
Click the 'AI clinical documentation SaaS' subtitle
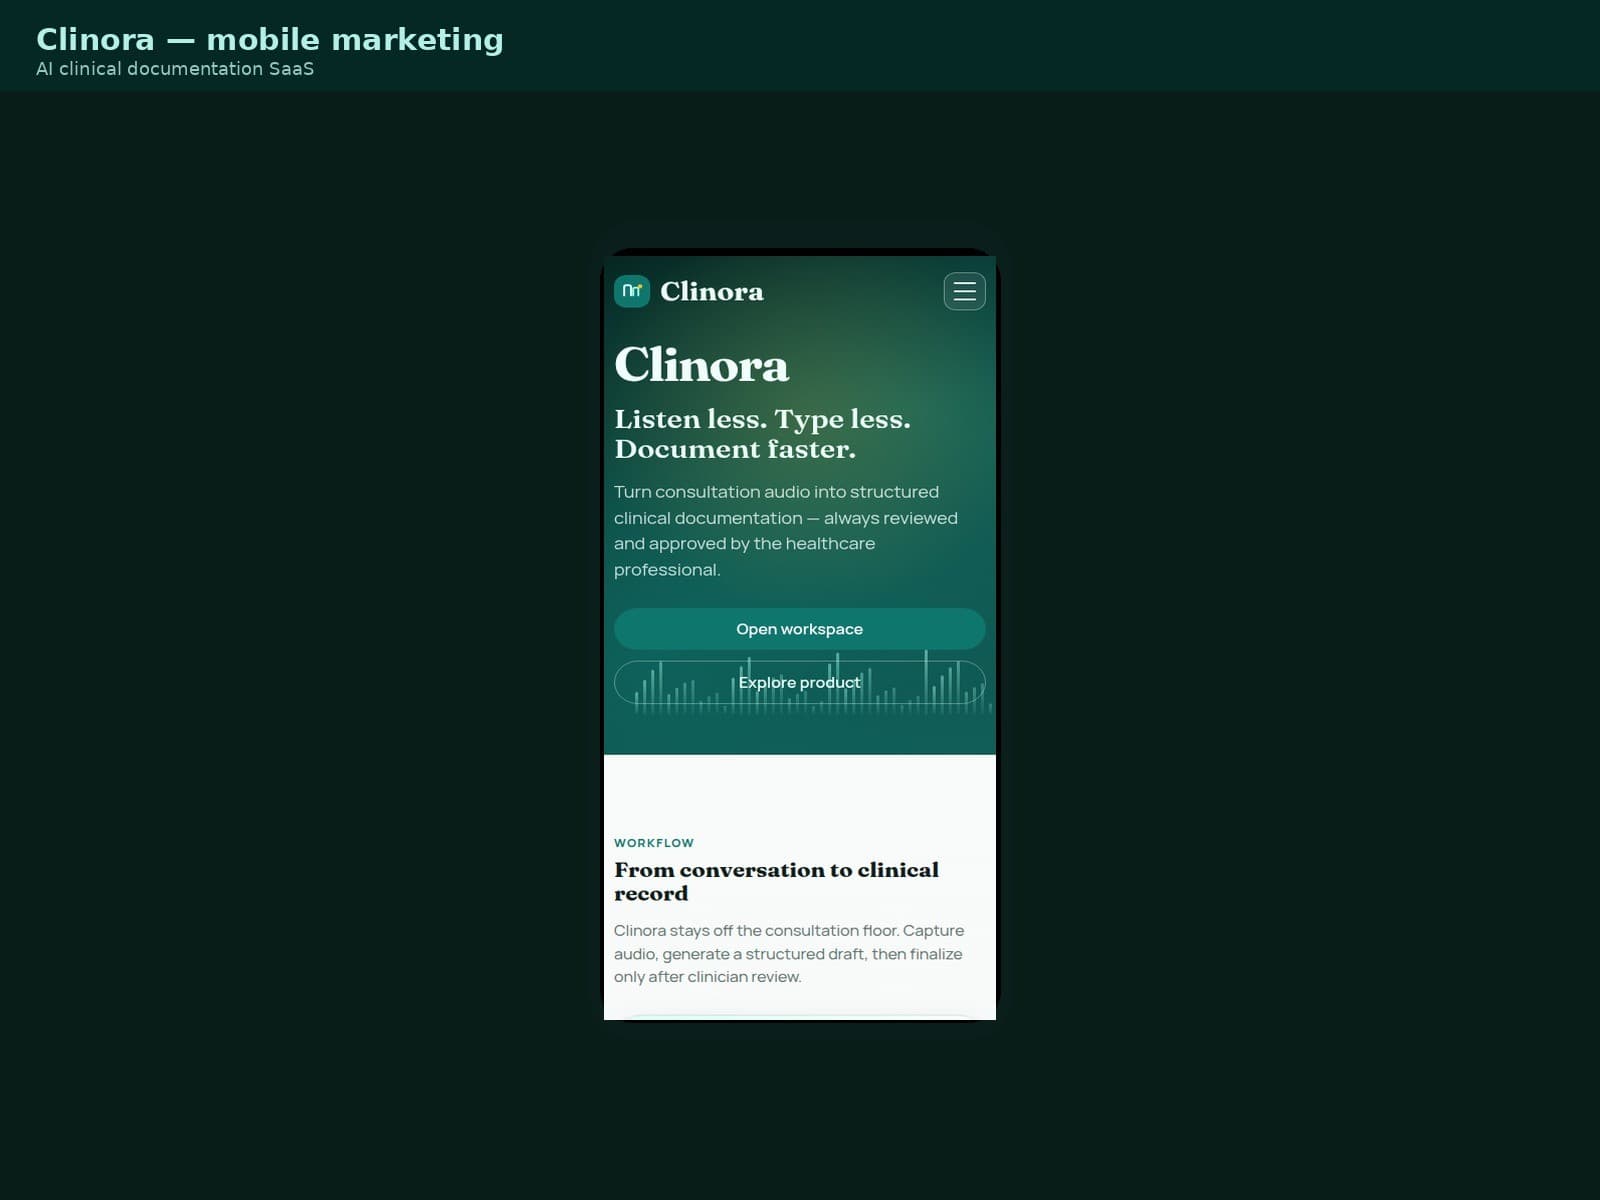tap(175, 69)
